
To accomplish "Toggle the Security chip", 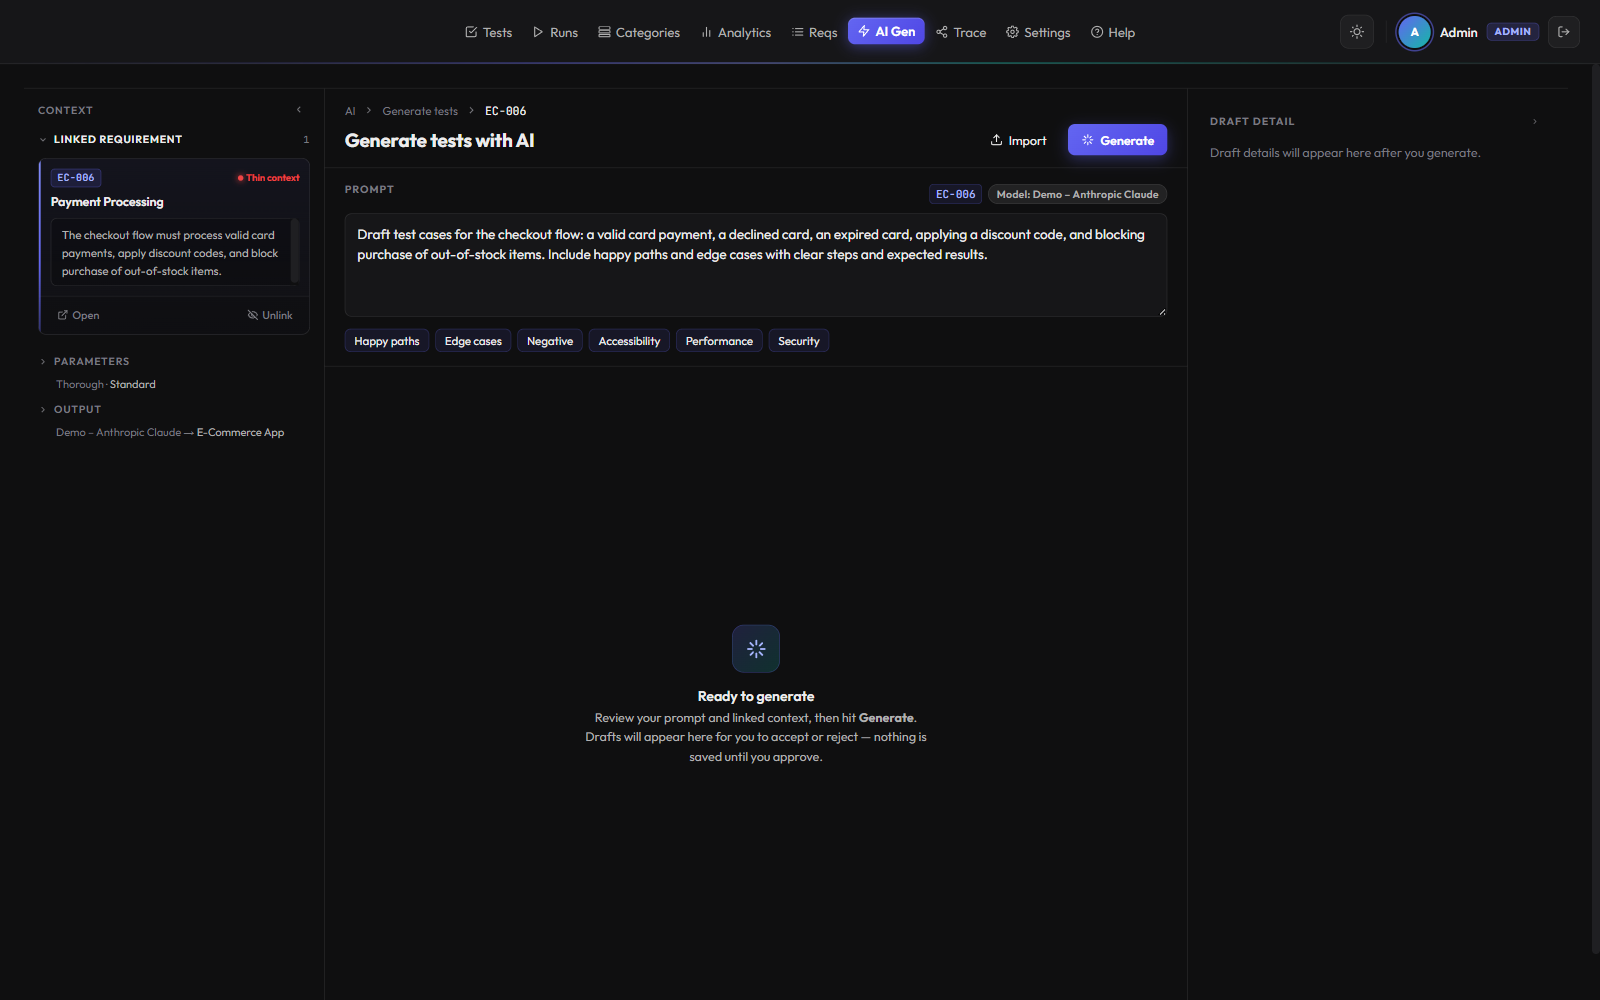I will pyautogui.click(x=799, y=341).
